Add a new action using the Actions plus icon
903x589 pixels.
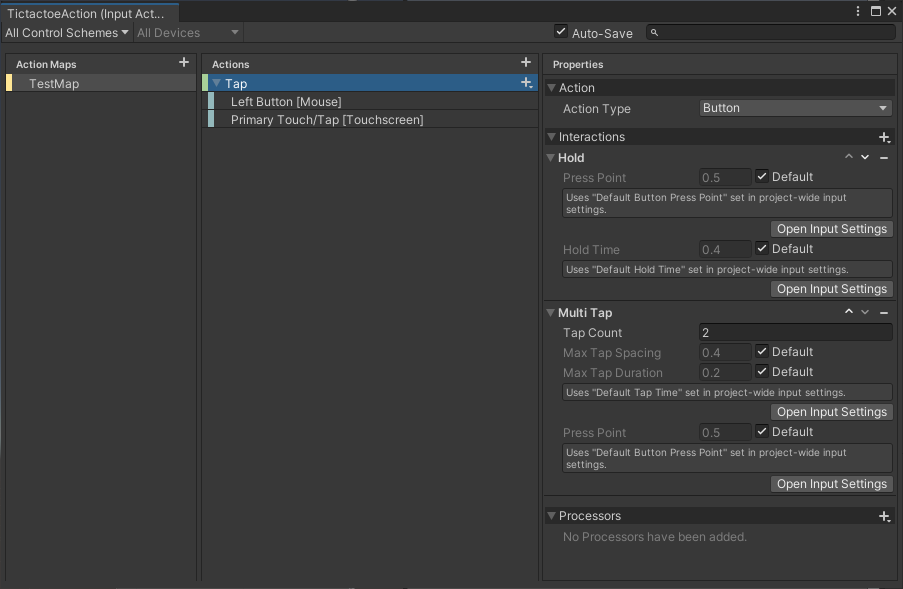pos(526,62)
